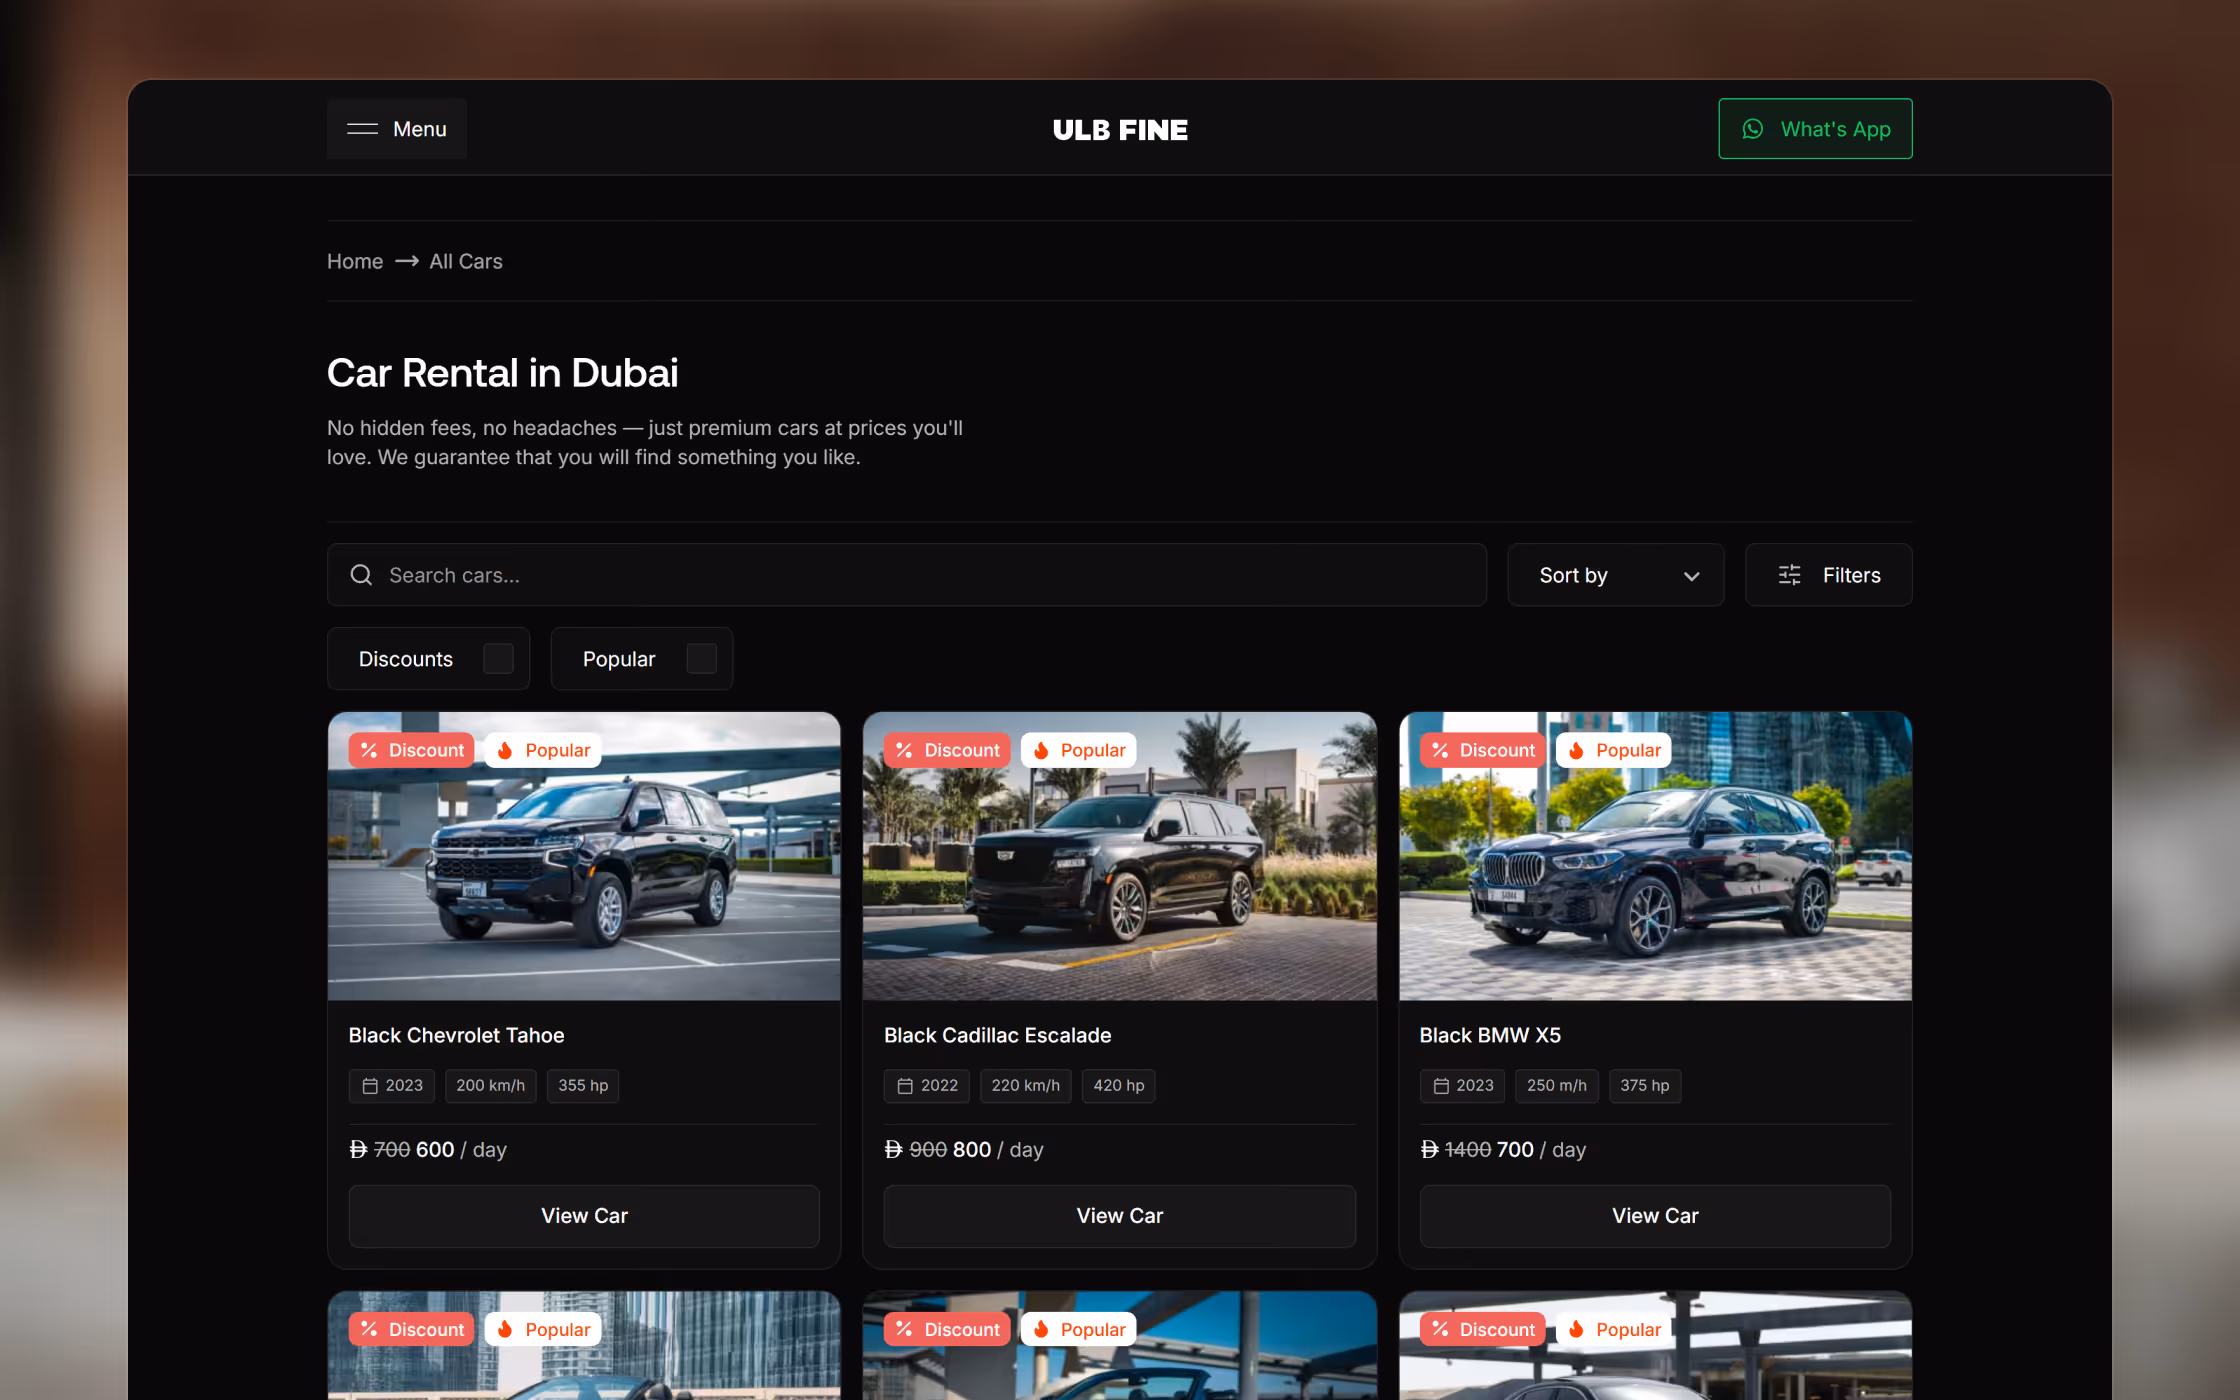View Car for Black Chevrolet Tahoe

584,1216
